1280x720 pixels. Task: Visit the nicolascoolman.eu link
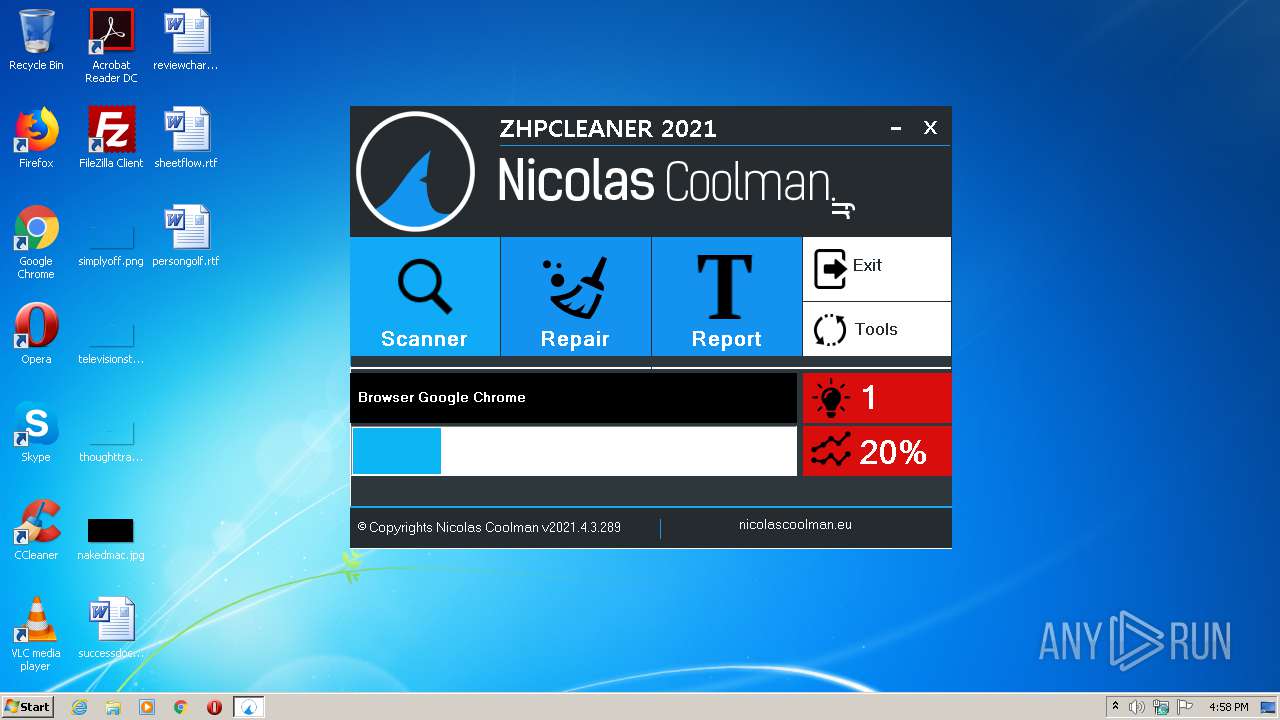click(795, 525)
